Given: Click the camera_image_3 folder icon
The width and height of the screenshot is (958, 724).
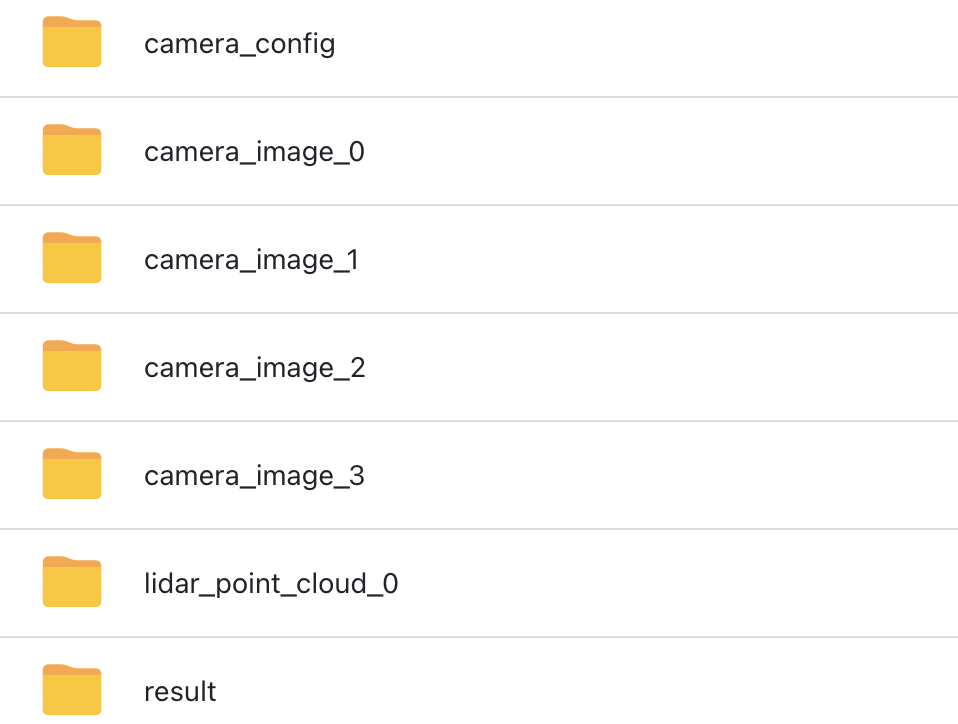Looking at the screenshot, I should (71, 474).
